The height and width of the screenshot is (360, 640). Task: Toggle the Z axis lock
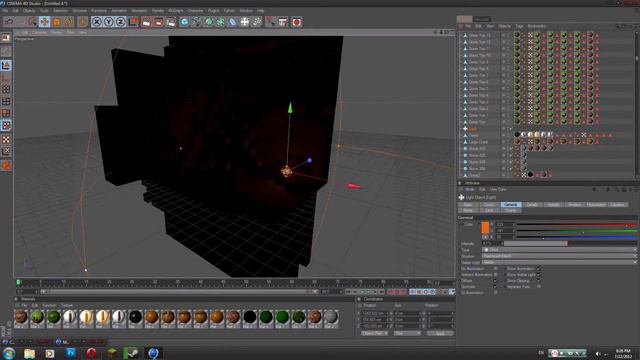click(120, 22)
